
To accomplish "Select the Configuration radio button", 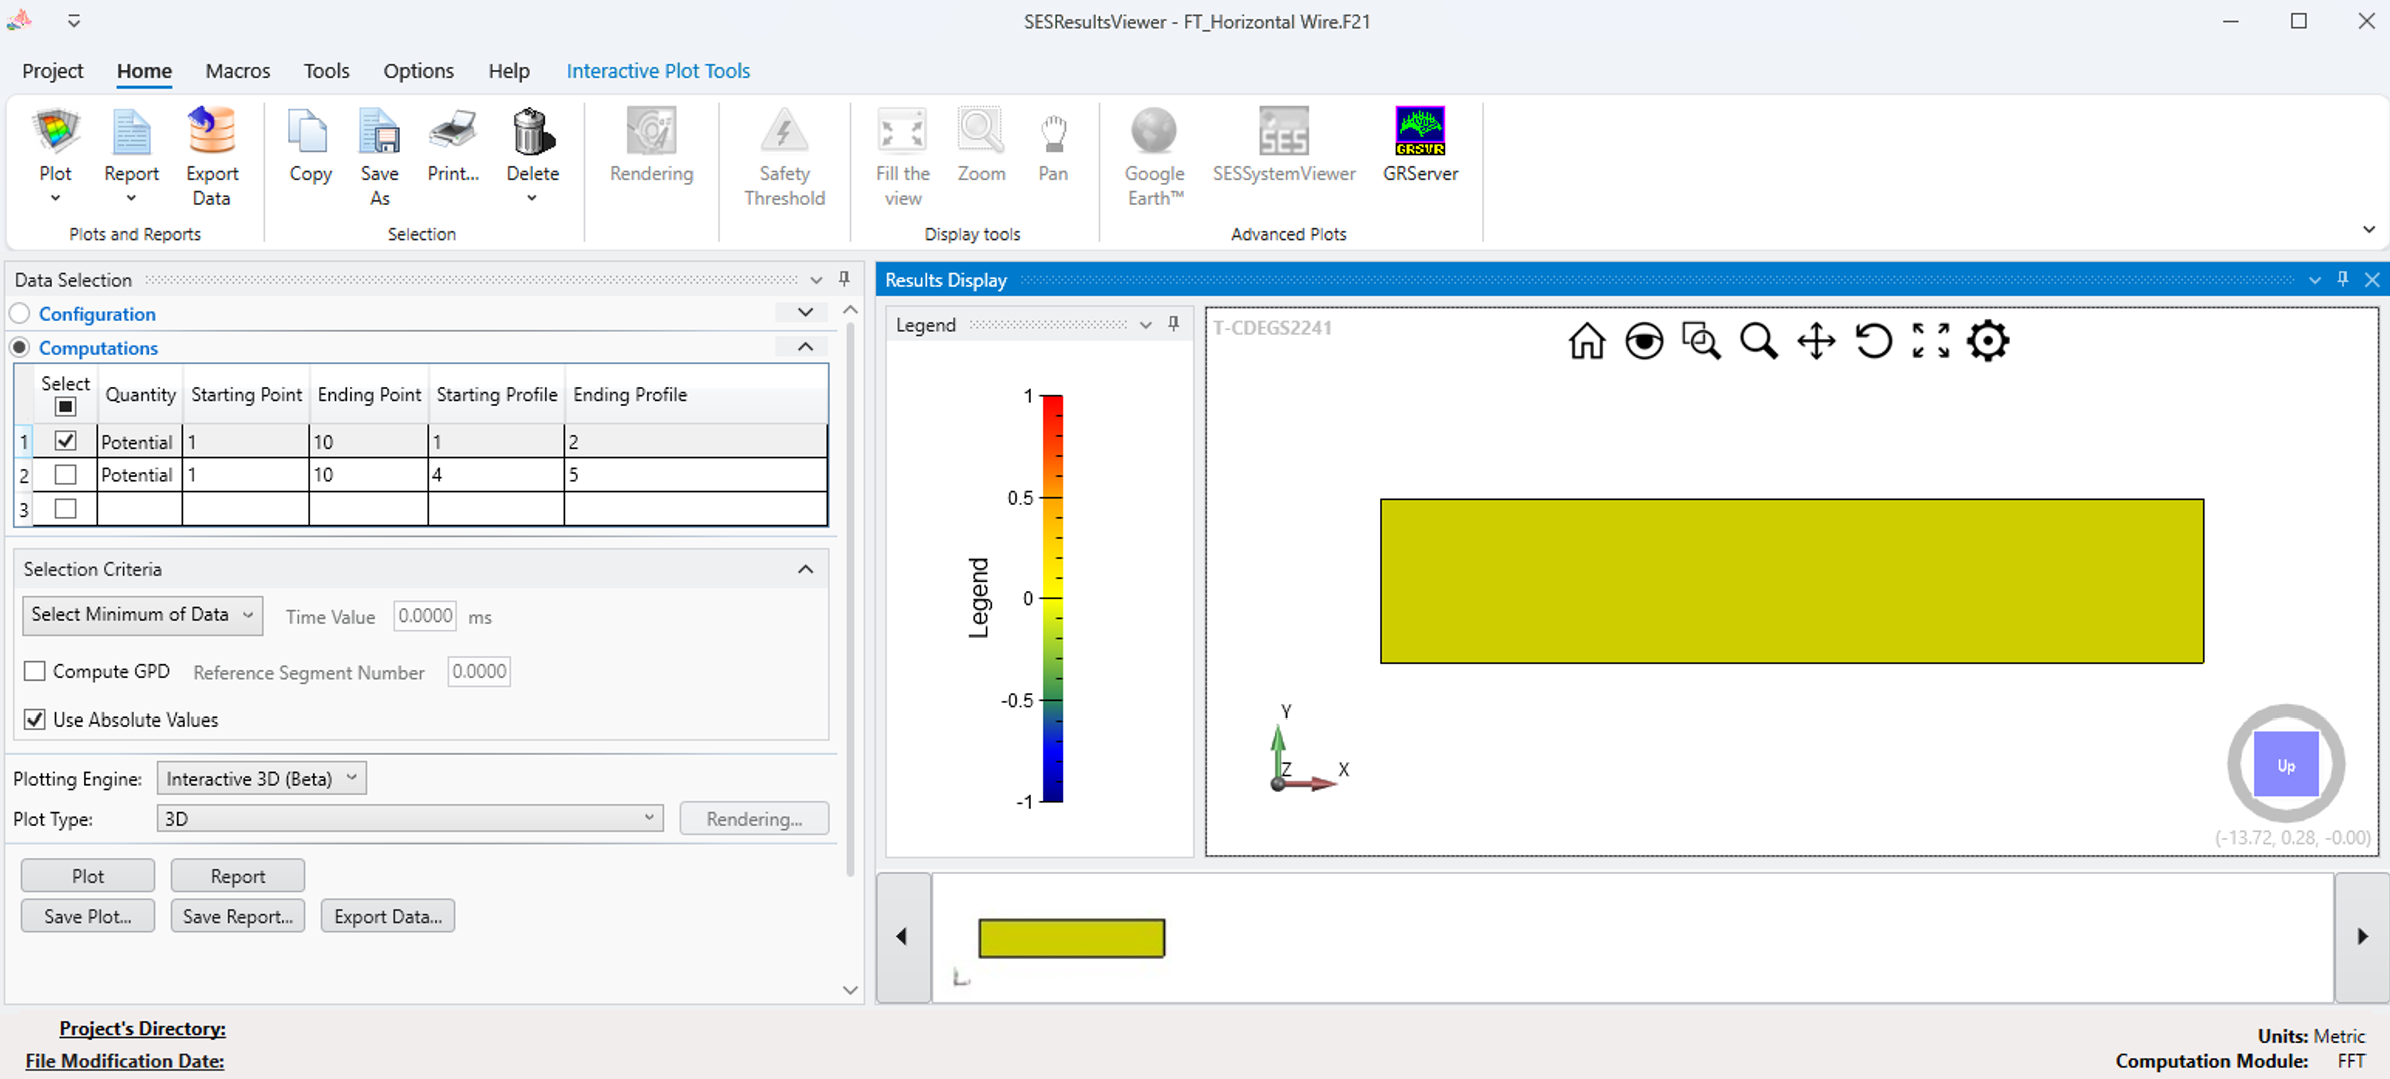I will click(20, 313).
